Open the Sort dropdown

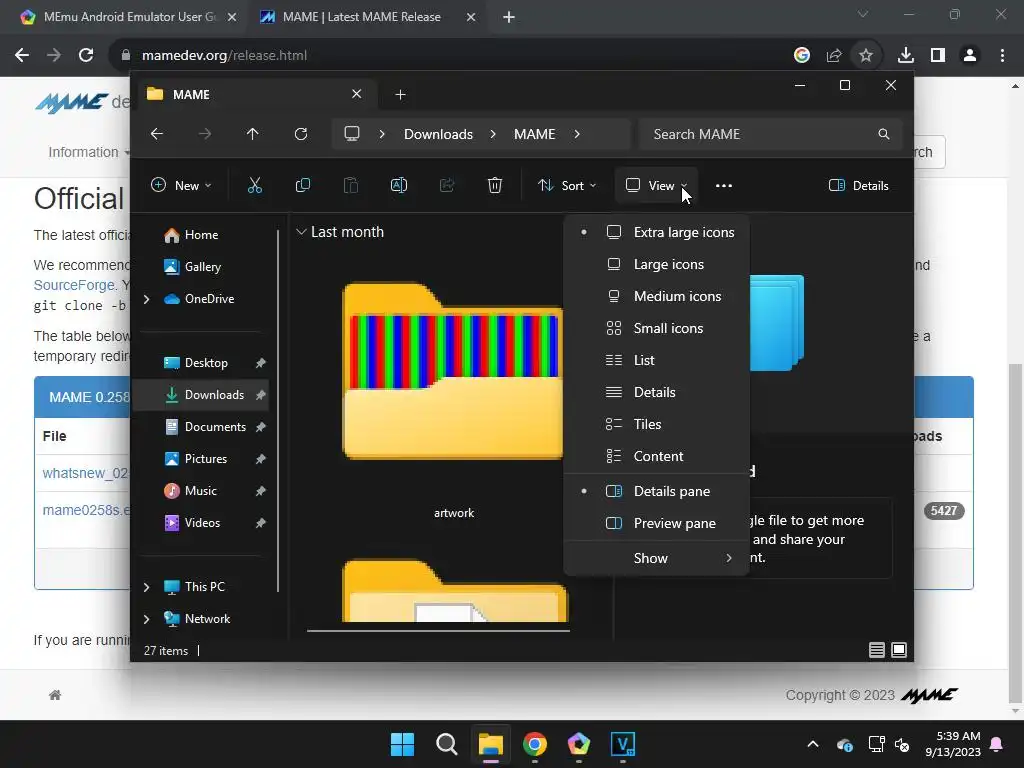click(x=567, y=185)
